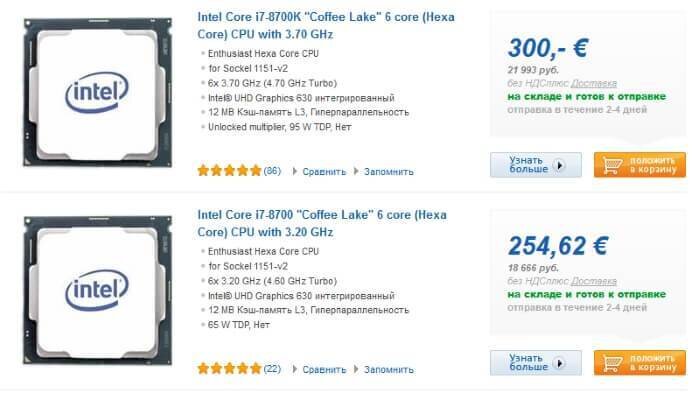The width and height of the screenshot is (700, 394).
Task: Click 'Сравнить' for the i7-8700K
Action: coord(324,172)
